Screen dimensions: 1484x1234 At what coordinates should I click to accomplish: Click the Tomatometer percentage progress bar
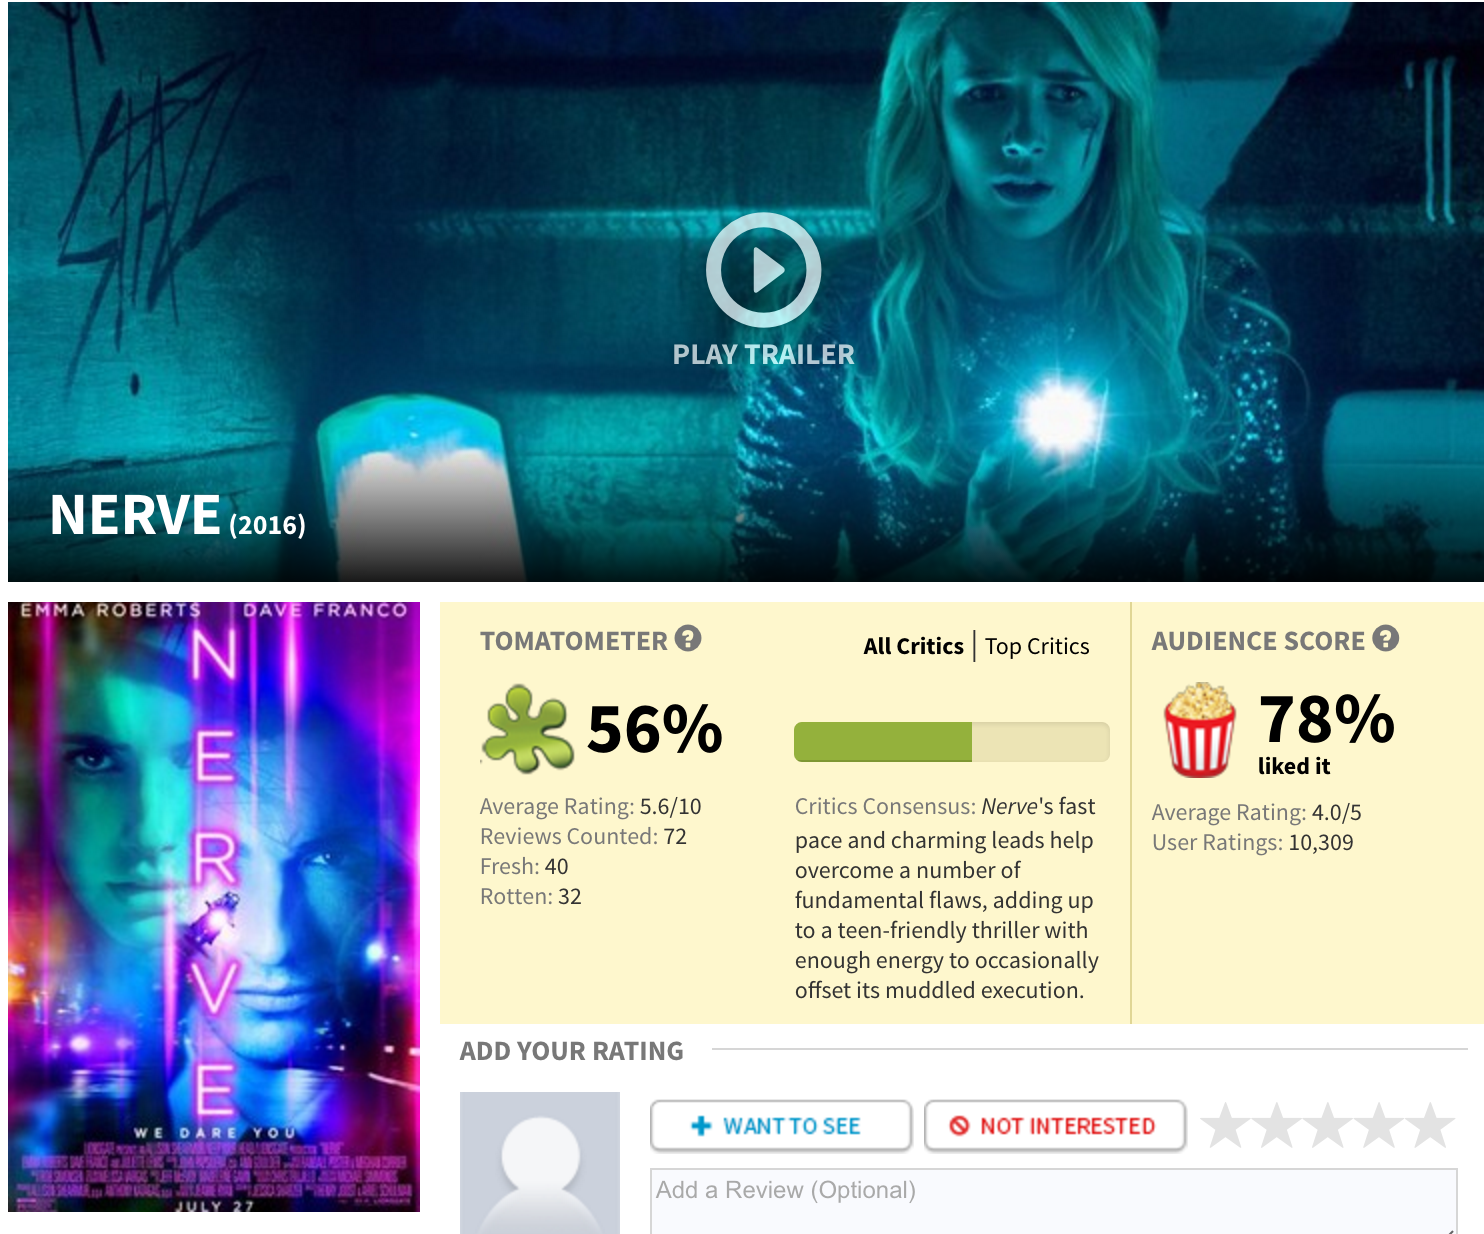tap(951, 742)
